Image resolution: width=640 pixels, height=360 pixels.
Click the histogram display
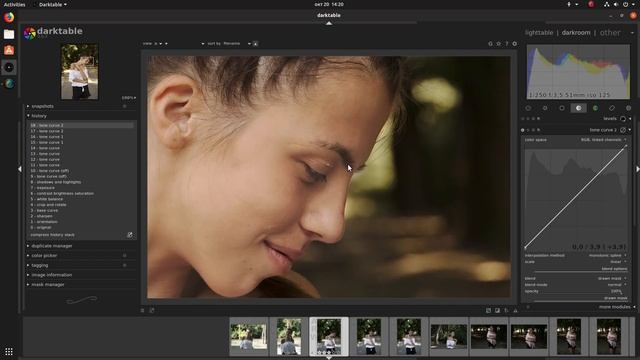click(x=578, y=72)
